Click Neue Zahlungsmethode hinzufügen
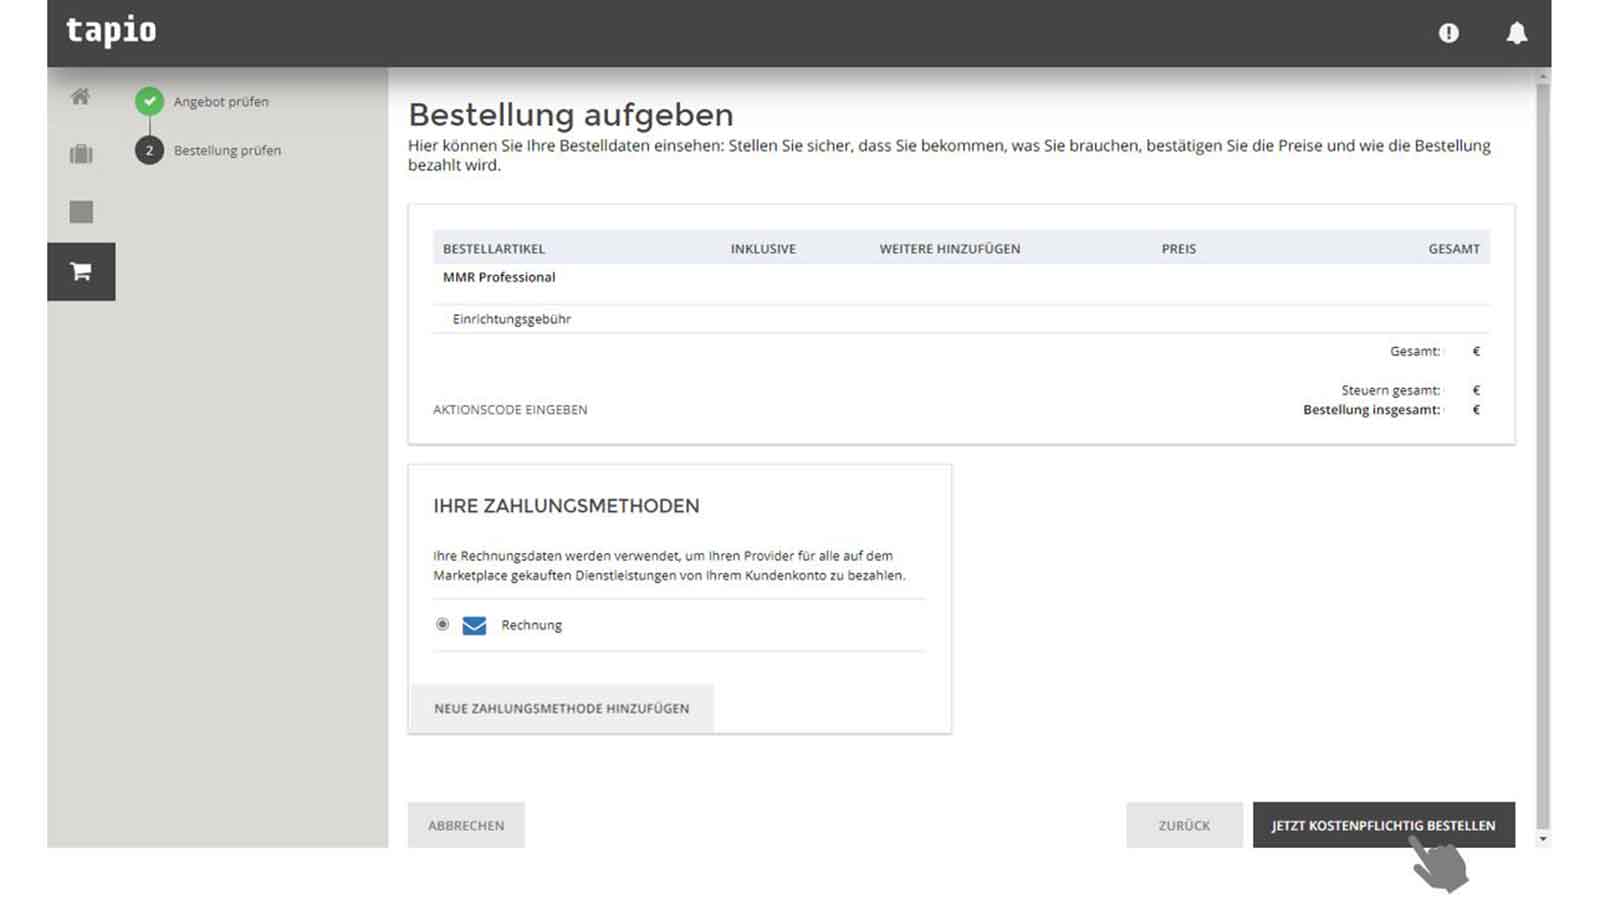1600x900 pixels. tap(561, 708)
